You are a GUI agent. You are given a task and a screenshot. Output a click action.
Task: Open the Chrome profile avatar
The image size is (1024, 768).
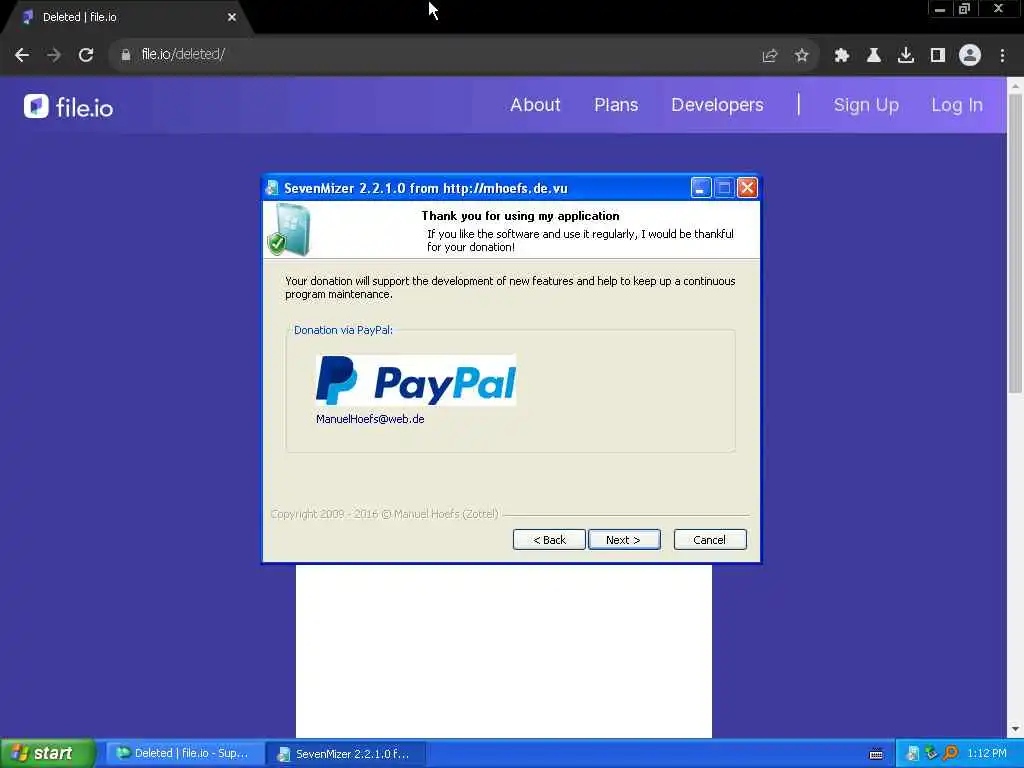(970, 56)
